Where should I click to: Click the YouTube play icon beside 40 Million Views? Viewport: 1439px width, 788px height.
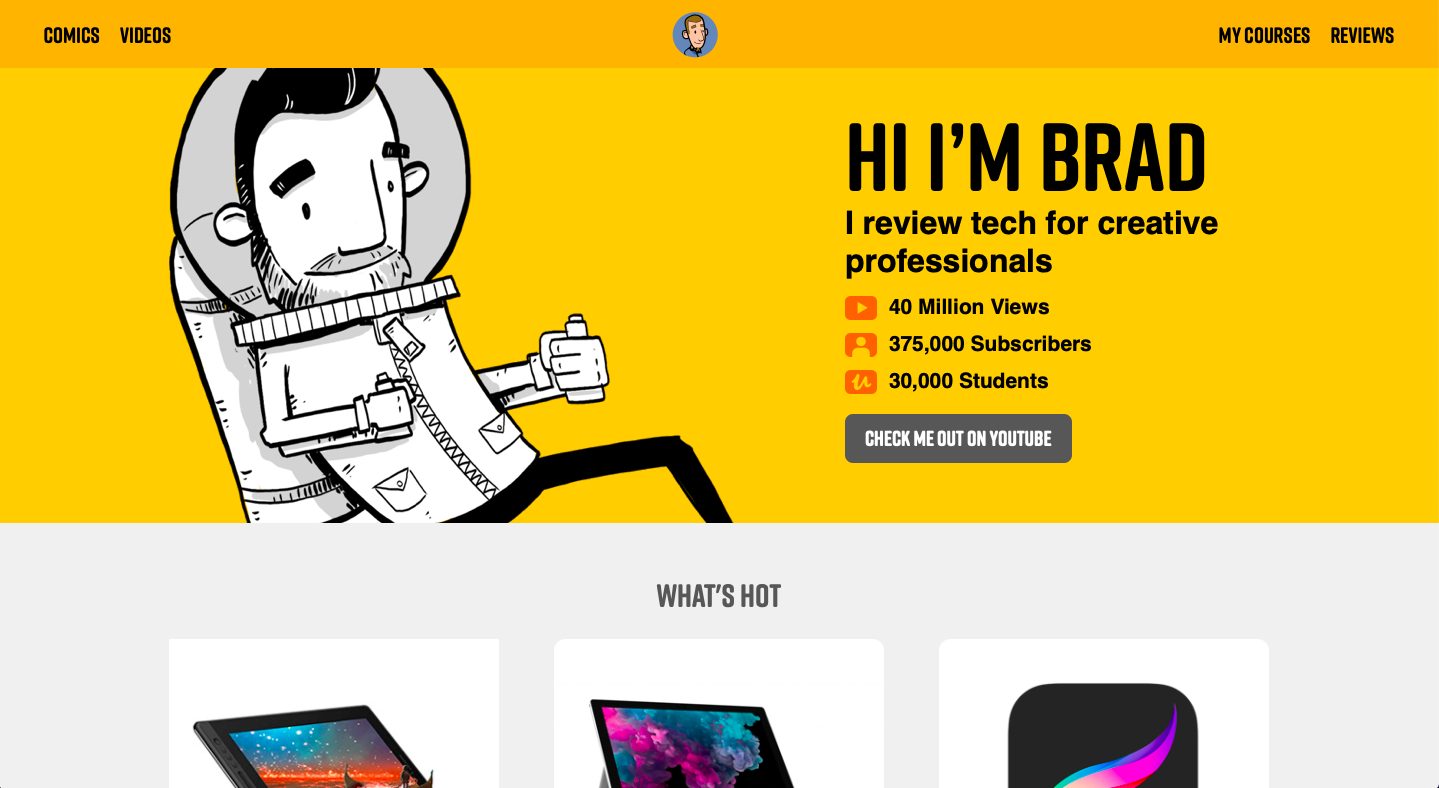861,307
